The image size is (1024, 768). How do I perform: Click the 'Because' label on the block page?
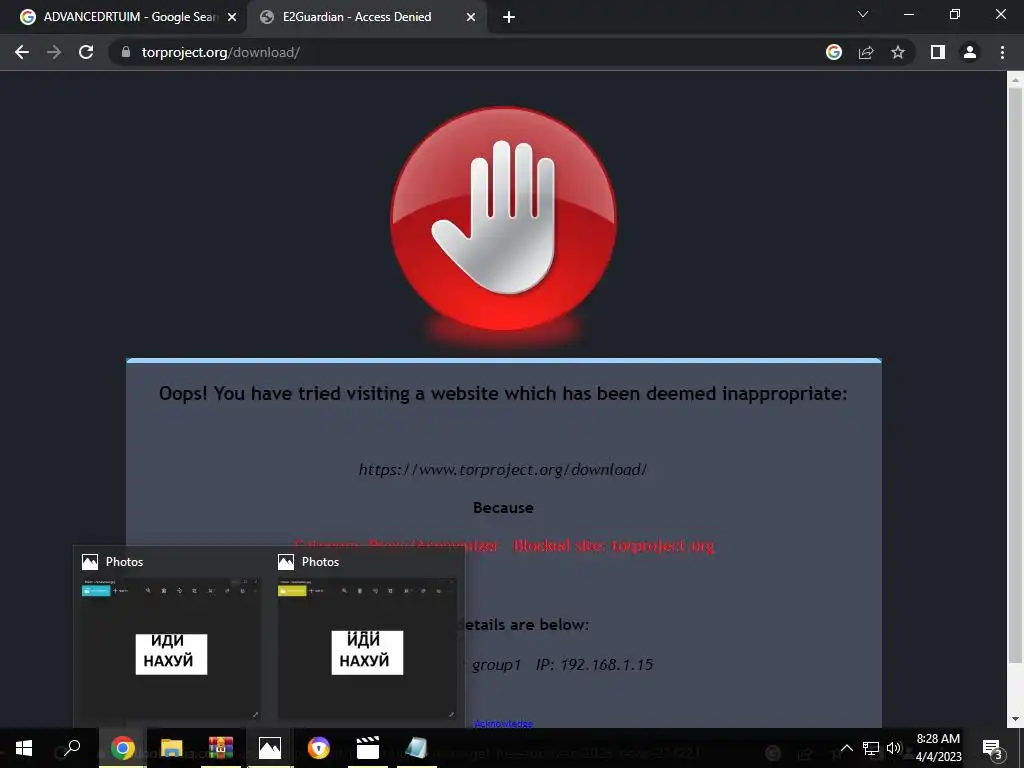[503, 507]
